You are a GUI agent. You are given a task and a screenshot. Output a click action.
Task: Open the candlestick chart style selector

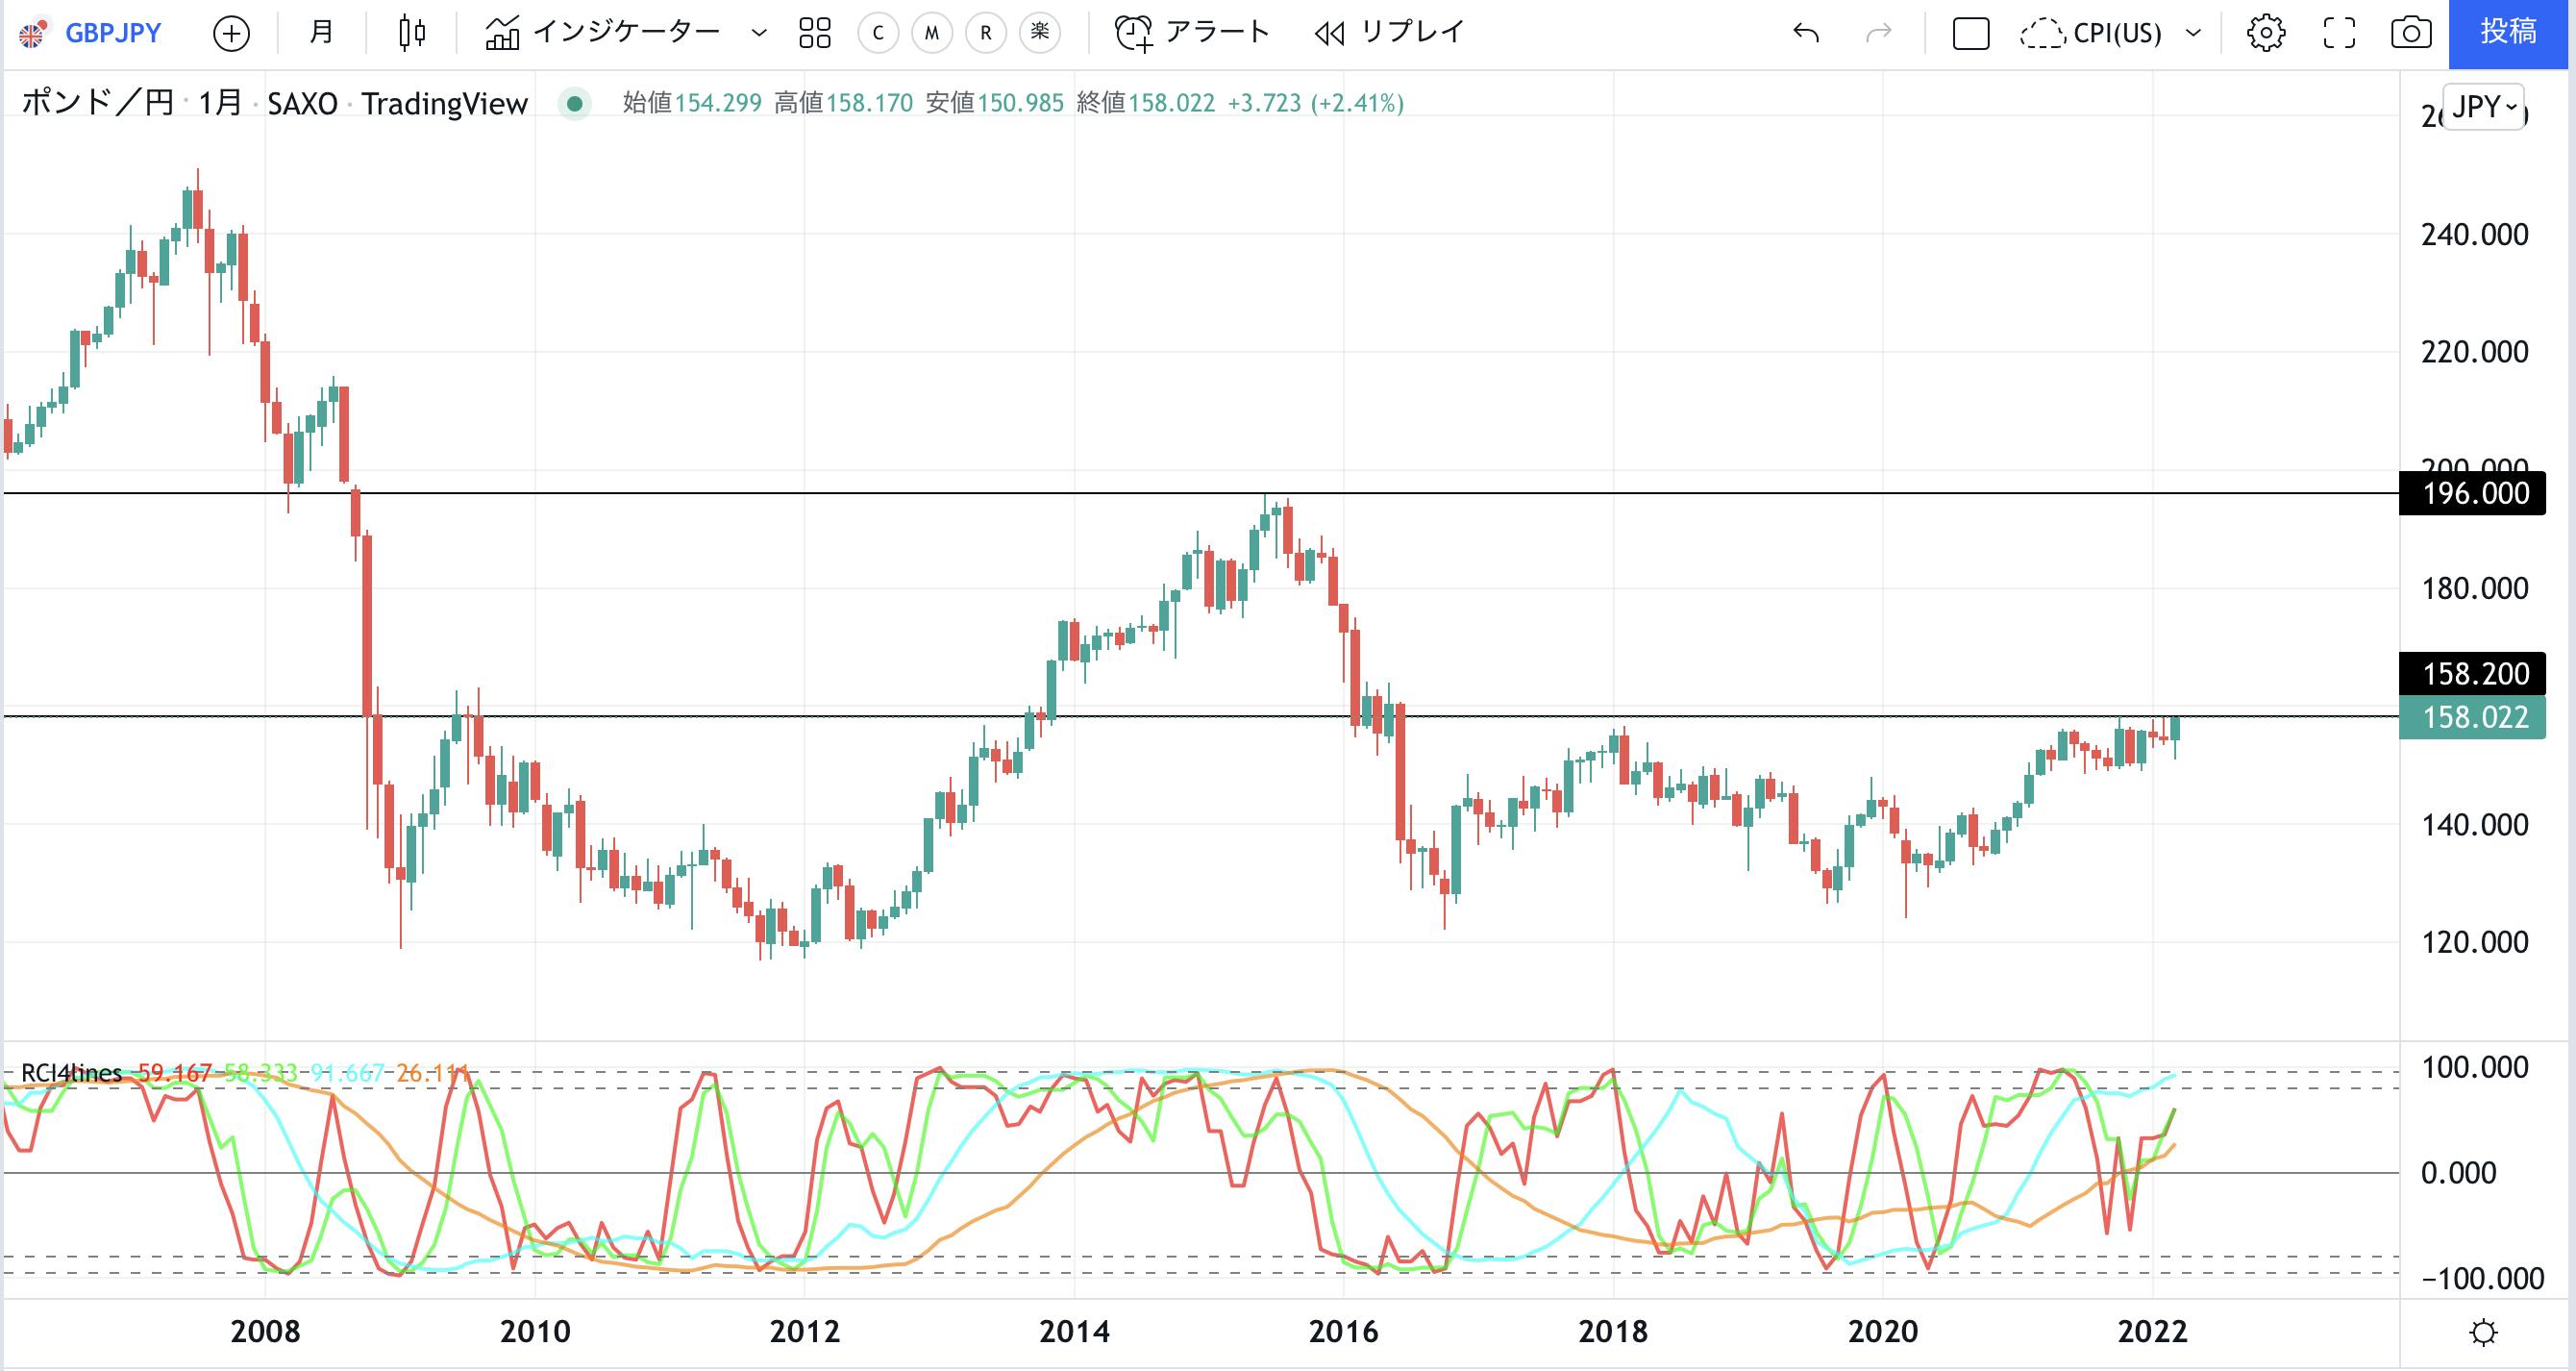point(412,33)
